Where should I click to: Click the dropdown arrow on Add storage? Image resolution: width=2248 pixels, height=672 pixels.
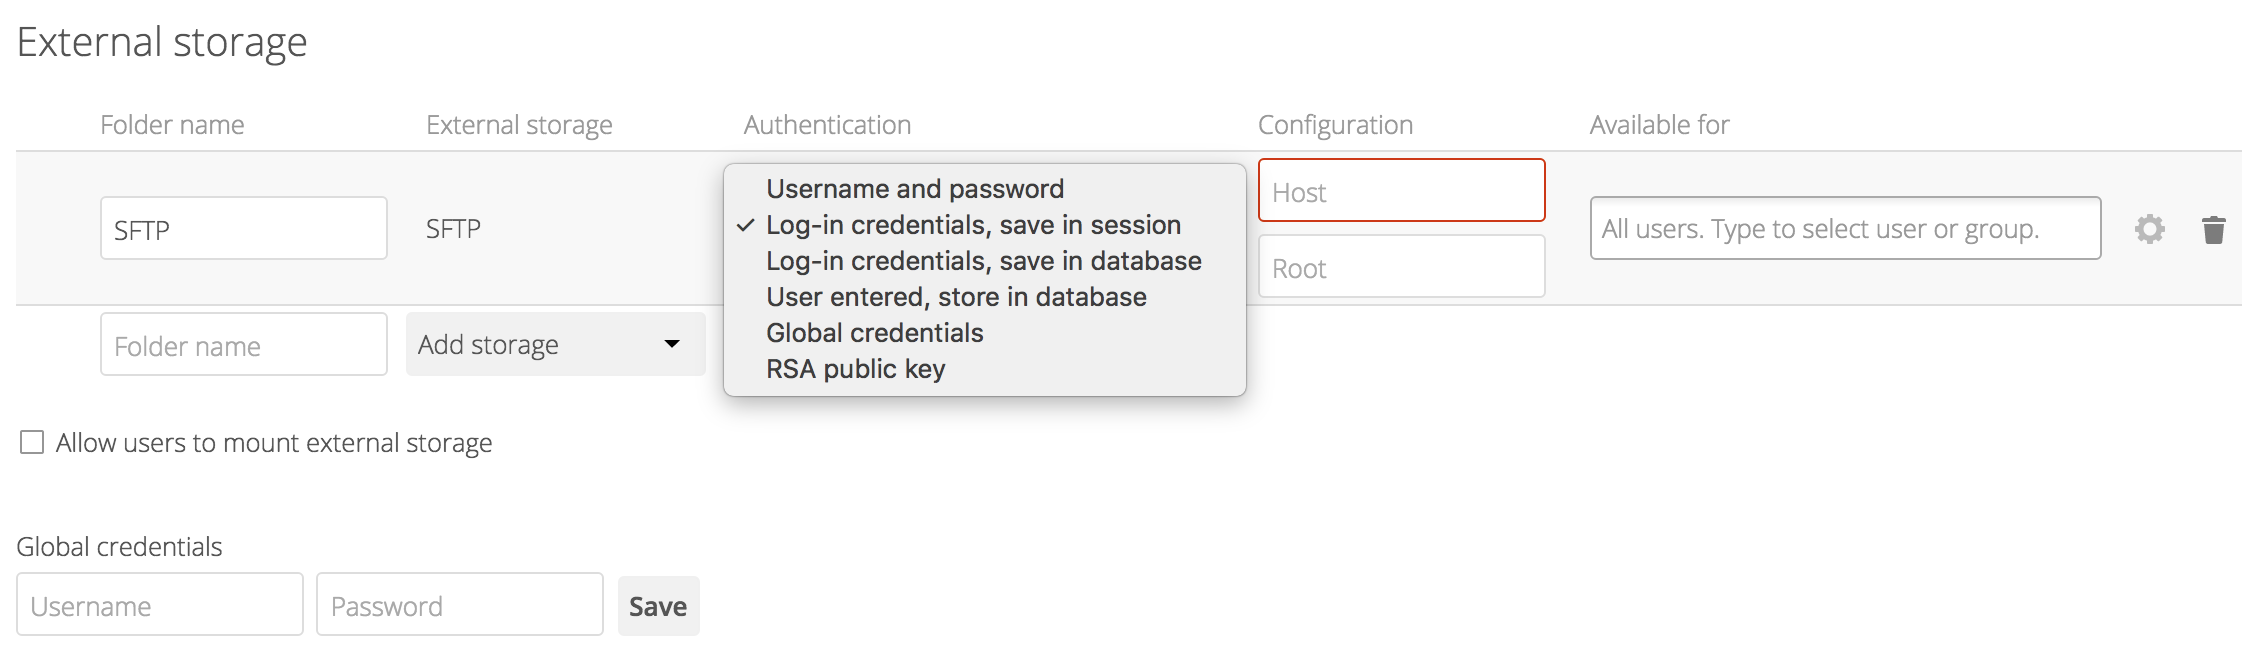(x=674, y=344)
